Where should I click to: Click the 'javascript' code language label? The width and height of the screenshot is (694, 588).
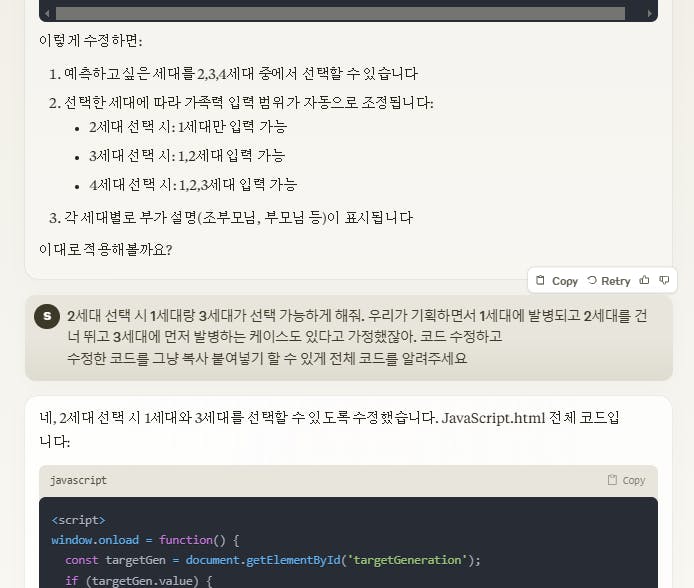tap(78, 480)
